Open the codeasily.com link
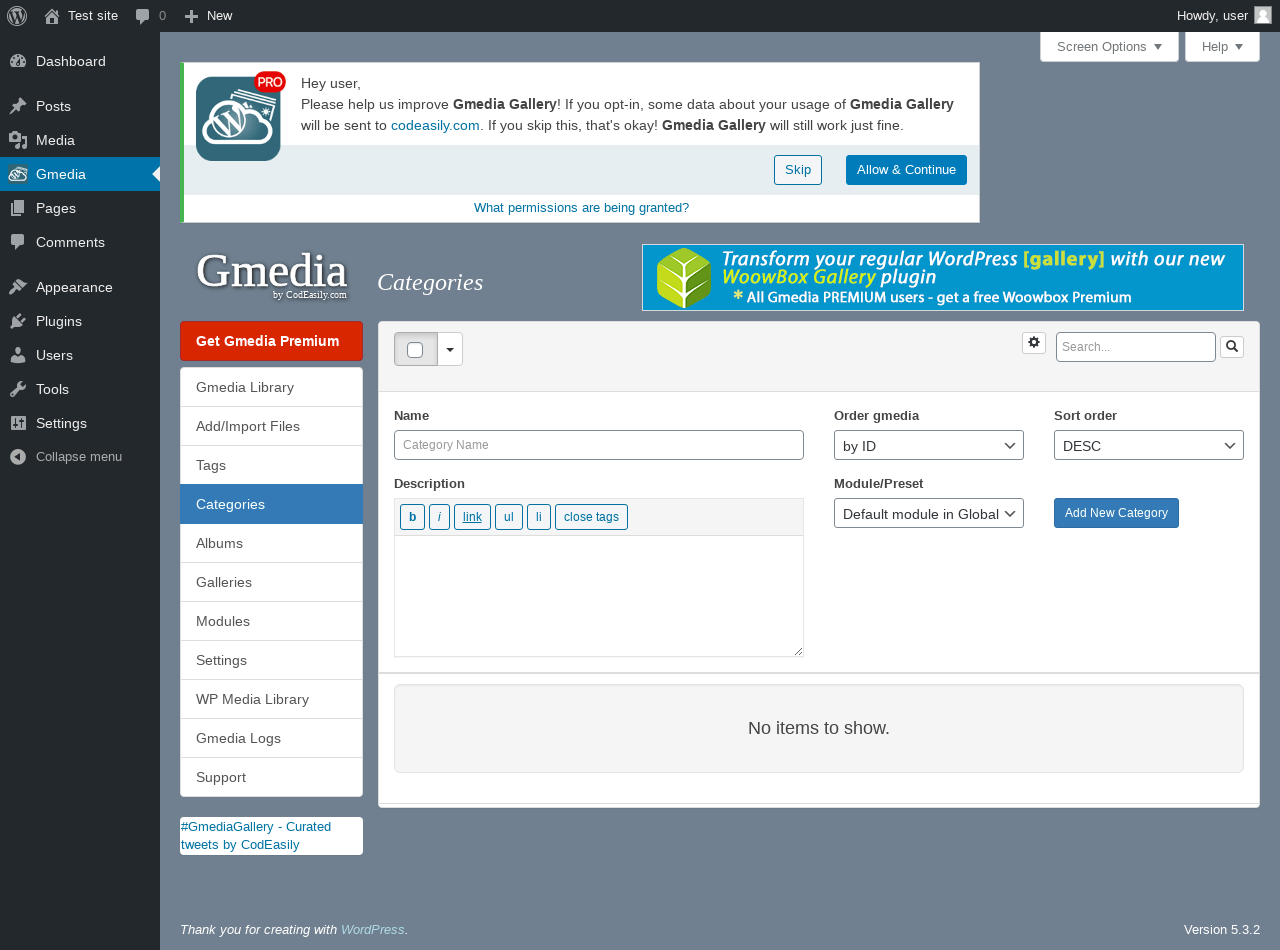 pyautogui.click(x=435, y=125)
